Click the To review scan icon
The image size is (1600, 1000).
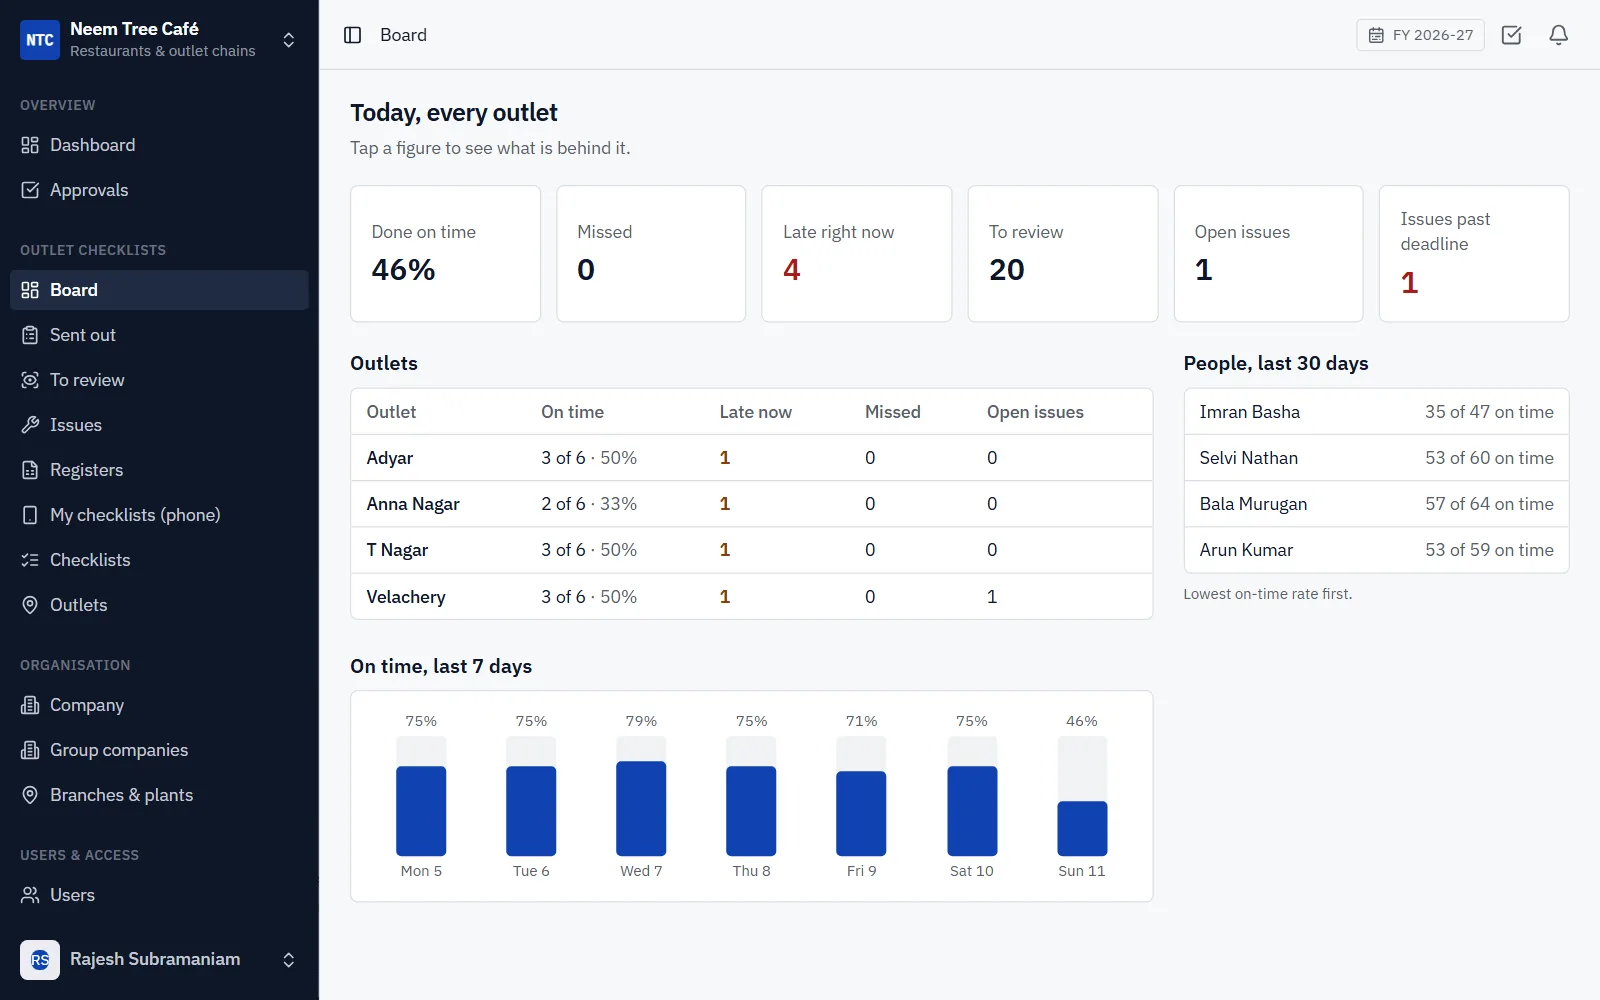(30, 380)
